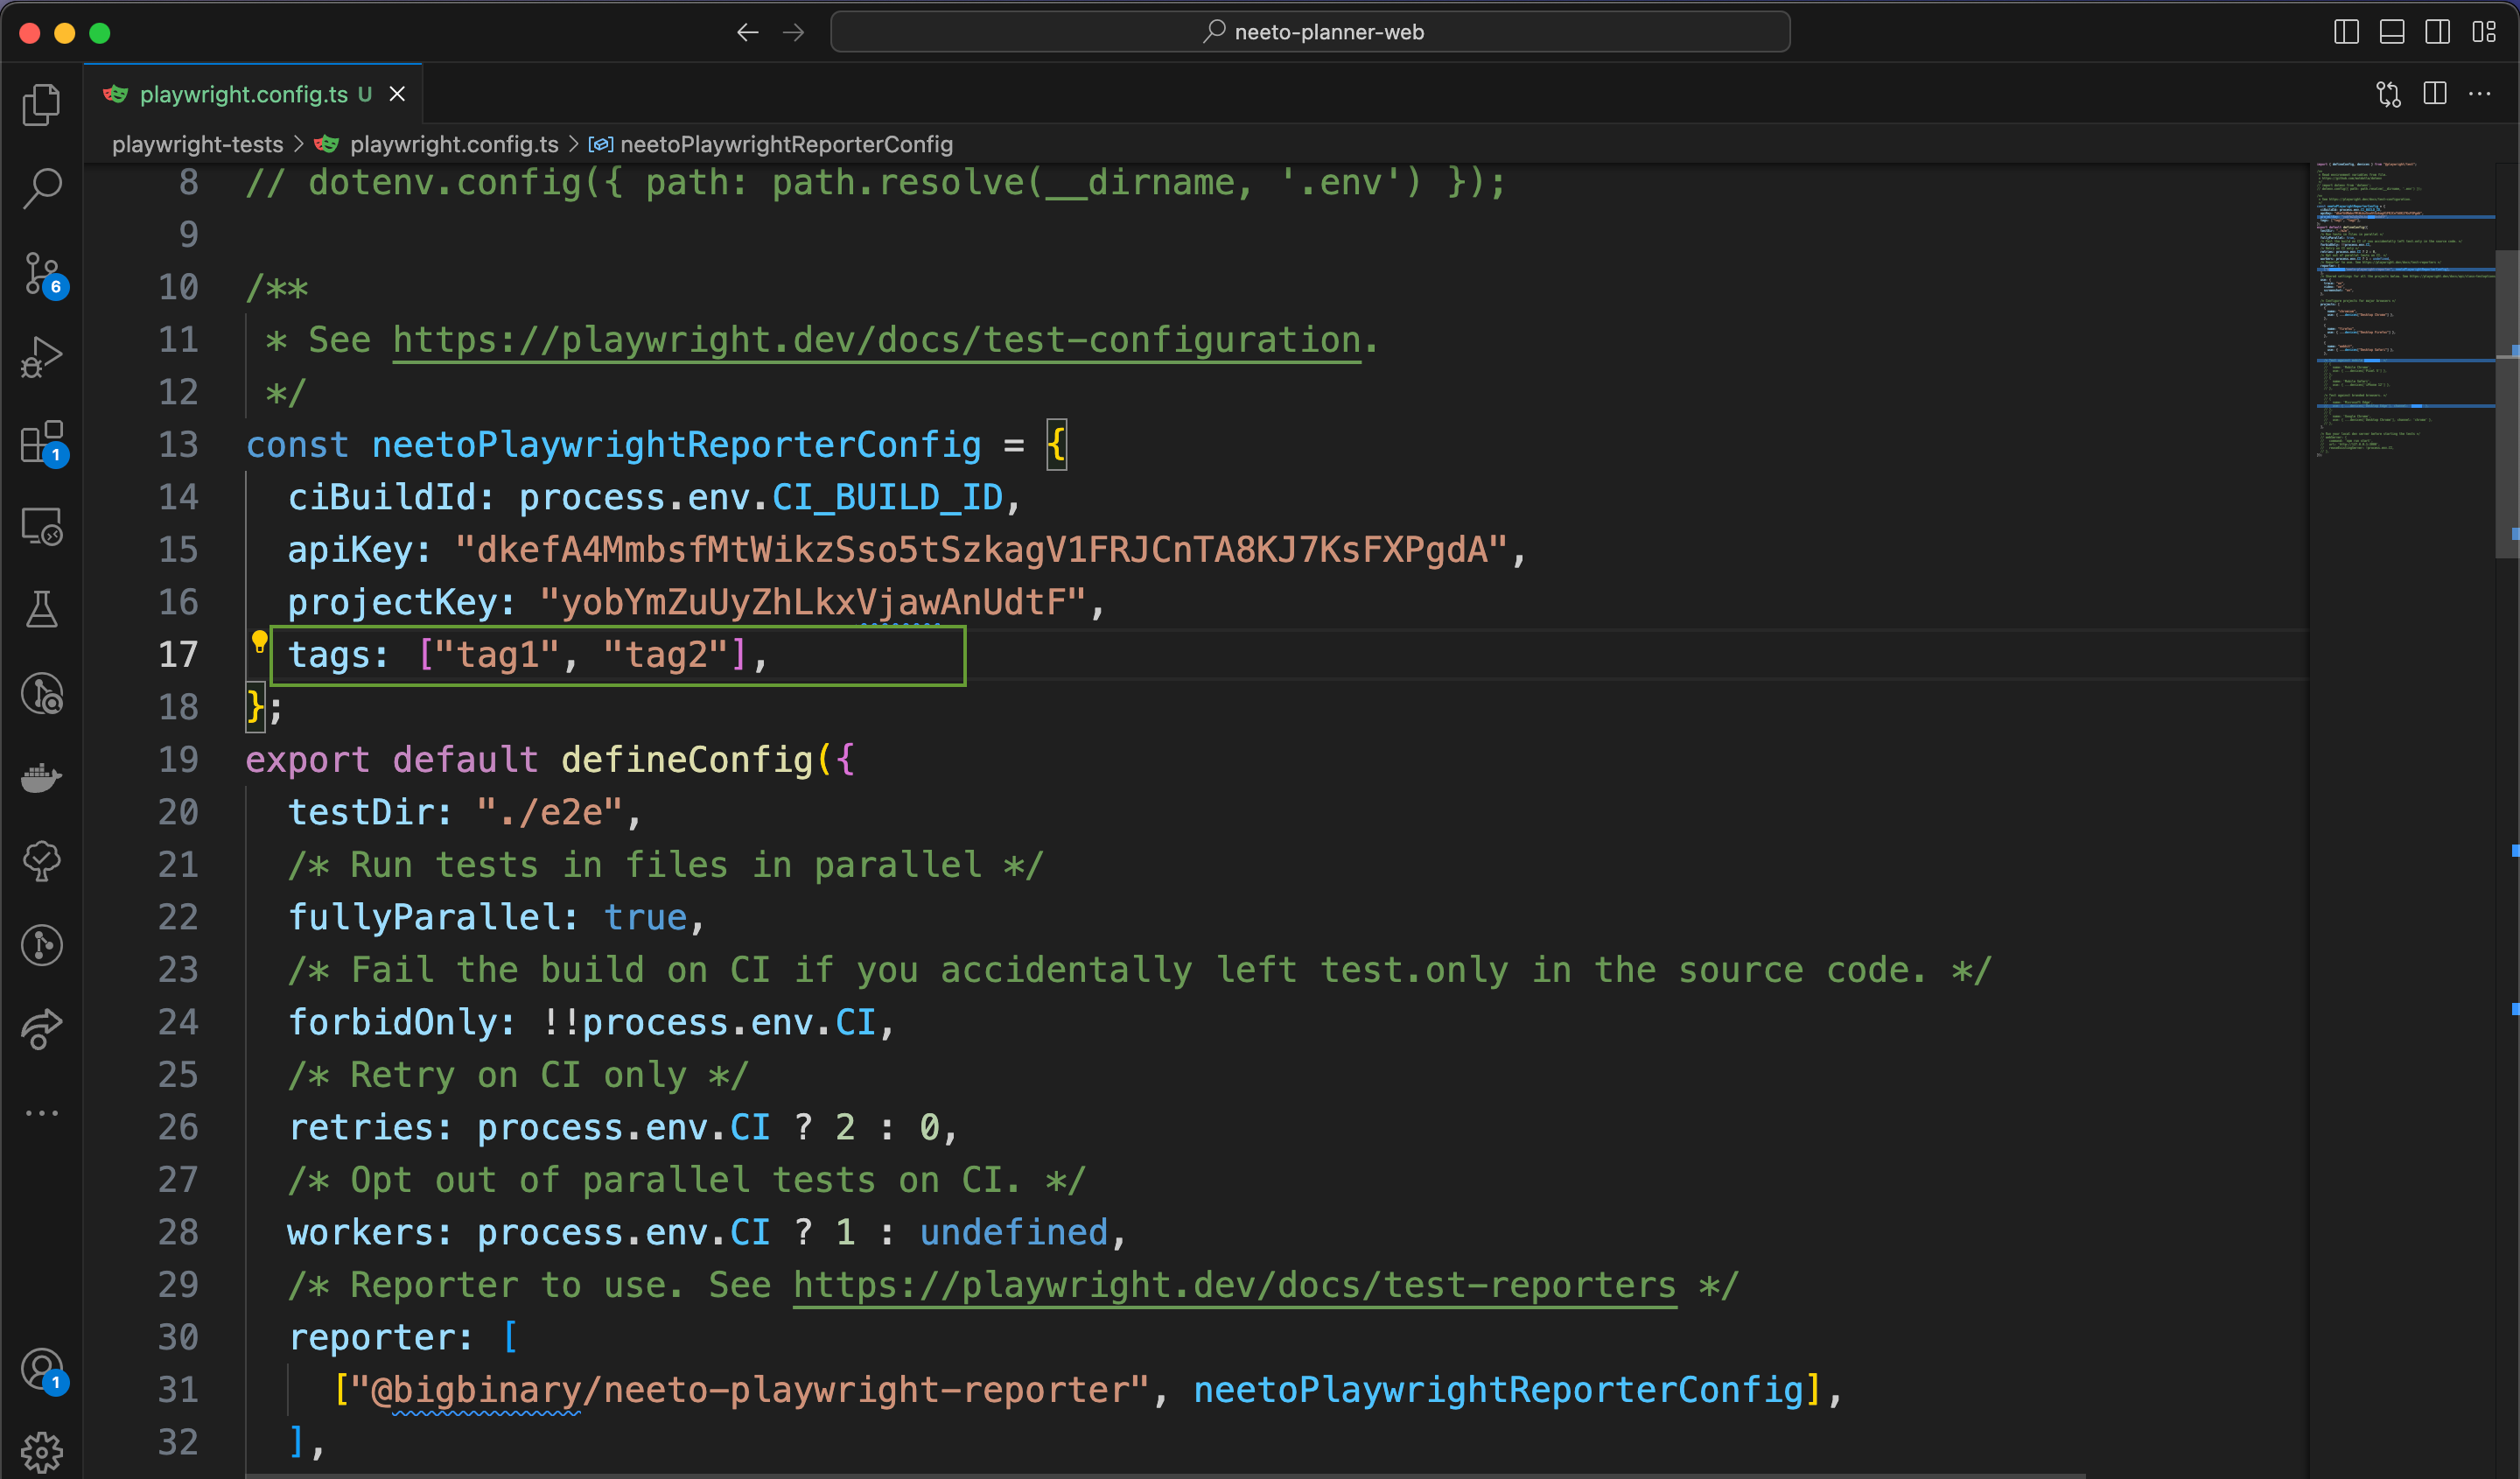Go forward in navigation history
The width and height of the screenshot is (2520, 1479).
point(794,32)
